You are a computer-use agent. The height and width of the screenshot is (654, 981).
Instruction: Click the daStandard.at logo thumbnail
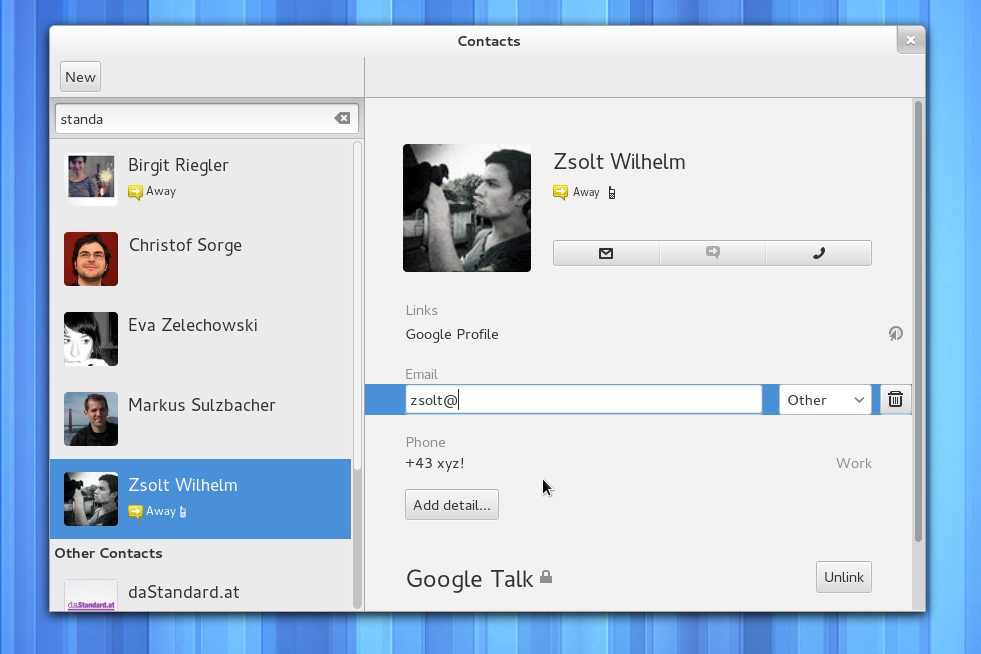pos(91,595)
